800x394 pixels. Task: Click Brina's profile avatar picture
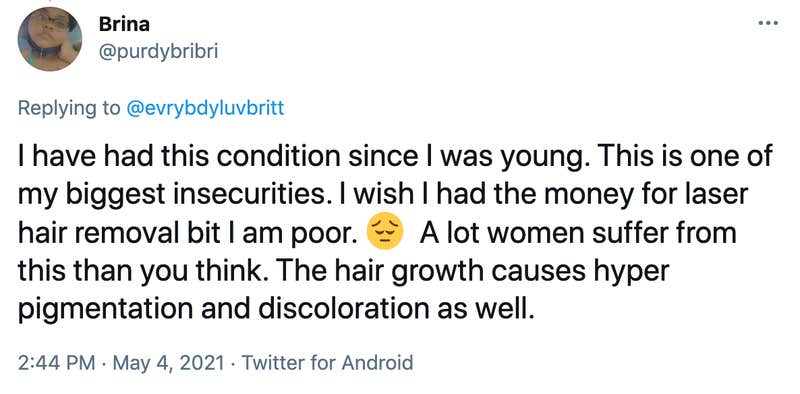pos(50,39)
